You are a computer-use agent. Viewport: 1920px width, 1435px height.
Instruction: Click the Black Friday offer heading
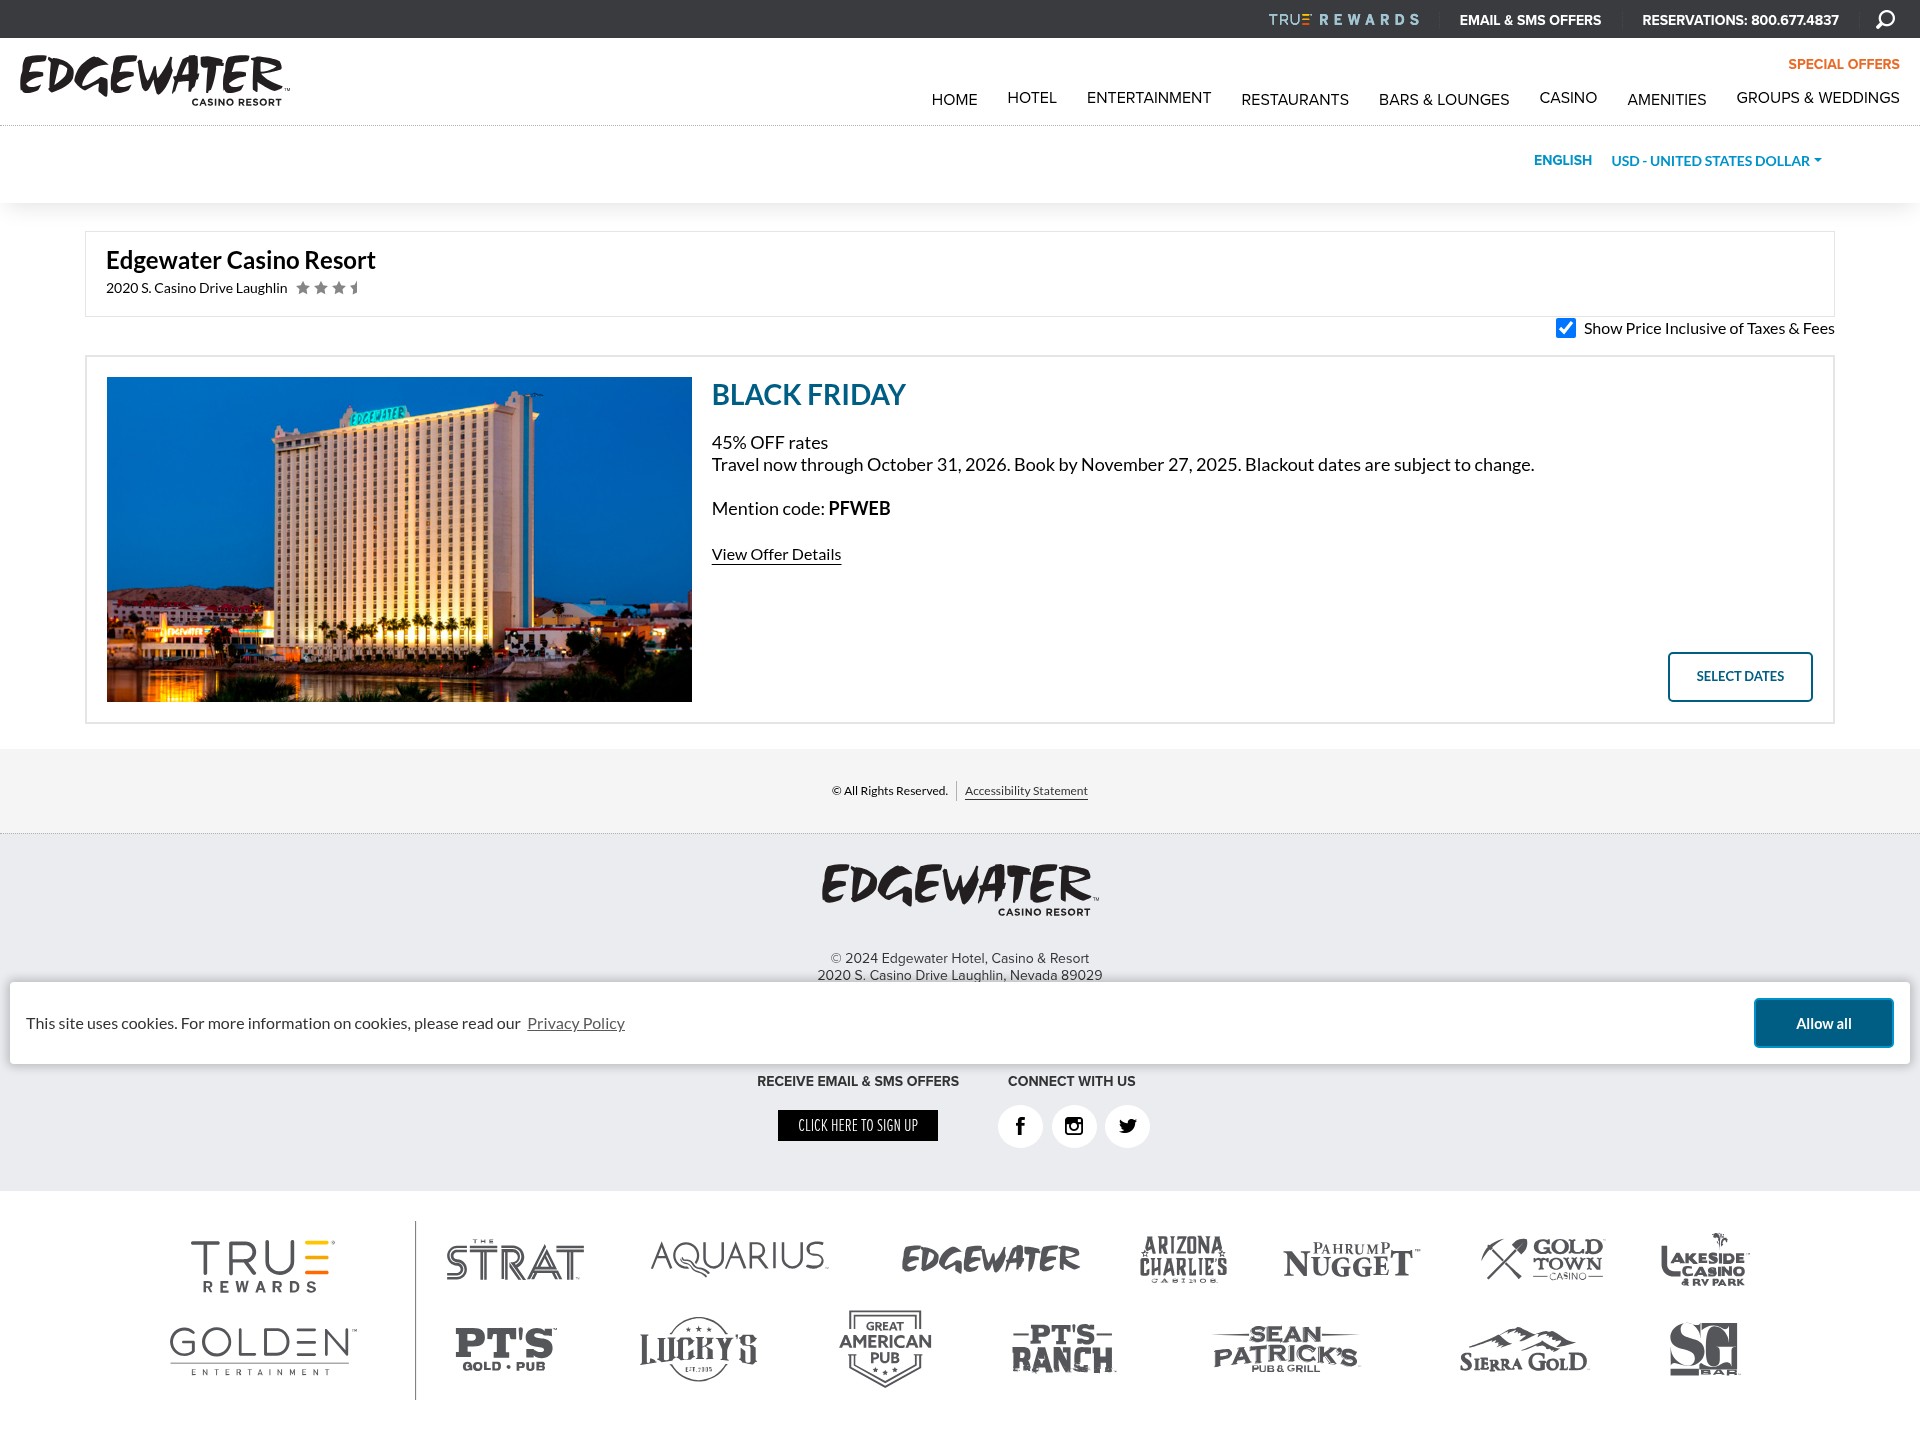click(x=808, y=395)
